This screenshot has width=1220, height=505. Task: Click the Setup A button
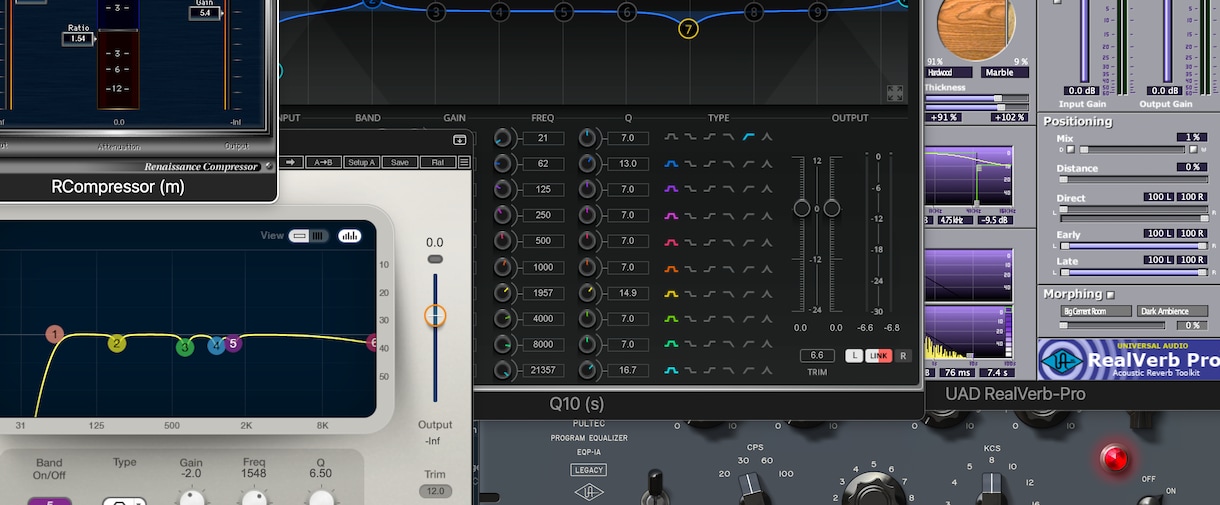[x=361, y=162]
